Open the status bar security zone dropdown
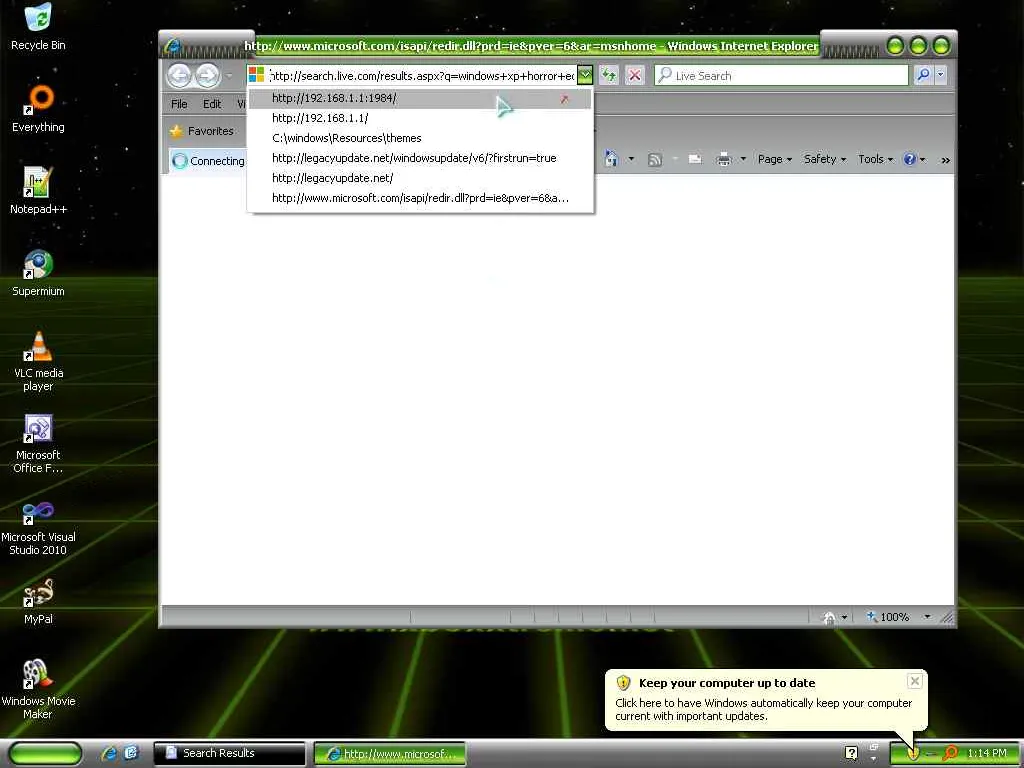1024x768 pixels. (x=844, y=617)
